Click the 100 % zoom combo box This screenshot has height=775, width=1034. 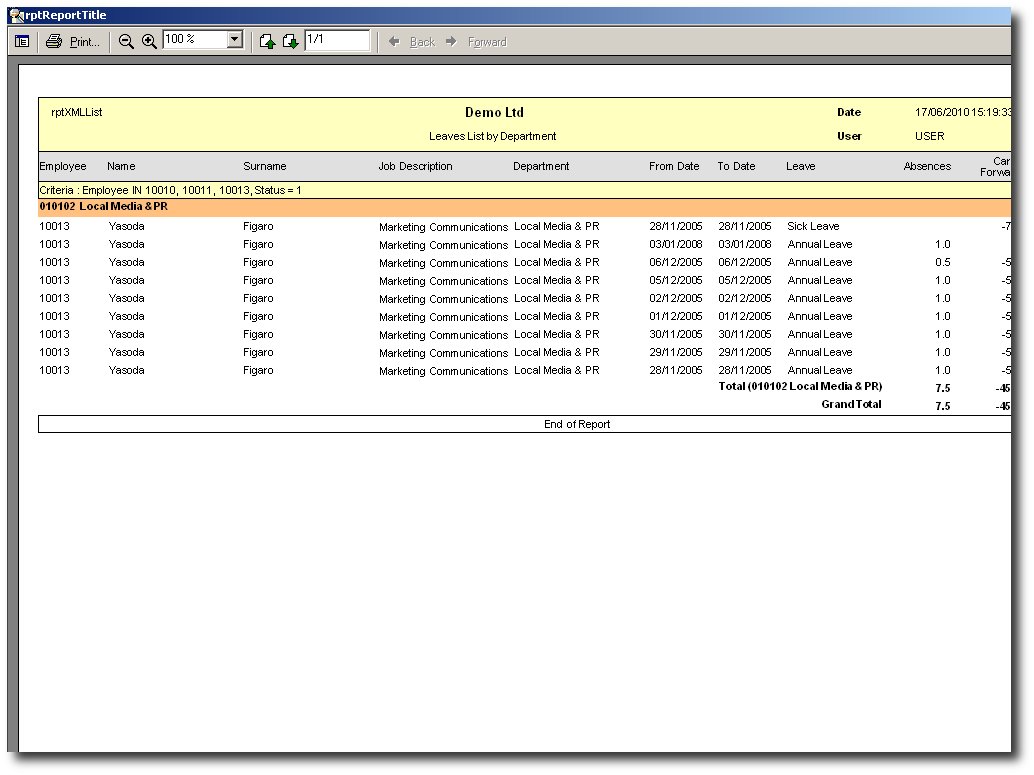(x=203, y=40)
